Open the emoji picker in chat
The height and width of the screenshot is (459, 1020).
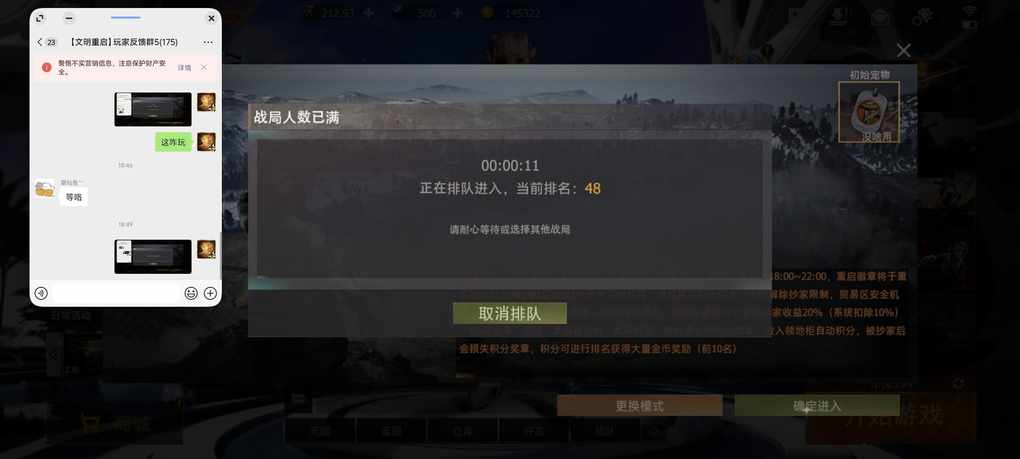click(191, 293)
